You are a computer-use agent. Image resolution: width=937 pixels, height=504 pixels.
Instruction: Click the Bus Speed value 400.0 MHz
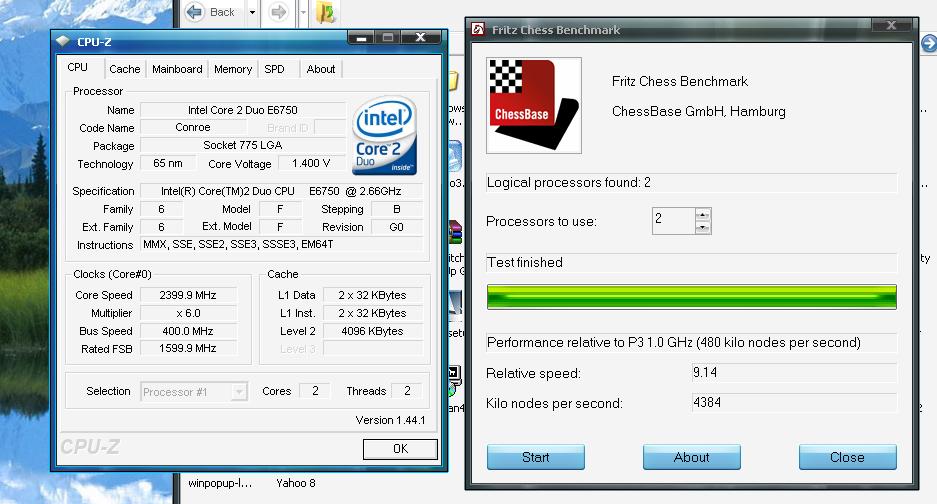click(x=188, y=331)
